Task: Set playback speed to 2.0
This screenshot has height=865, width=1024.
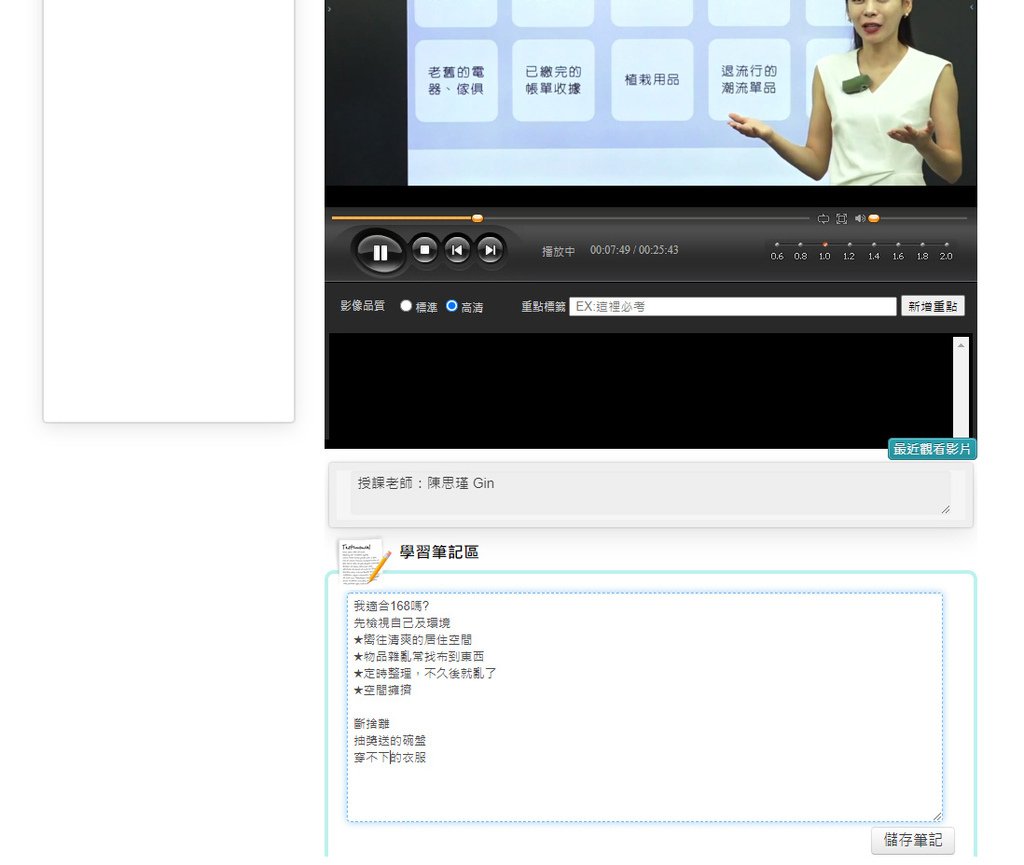Action: [946, 251]
